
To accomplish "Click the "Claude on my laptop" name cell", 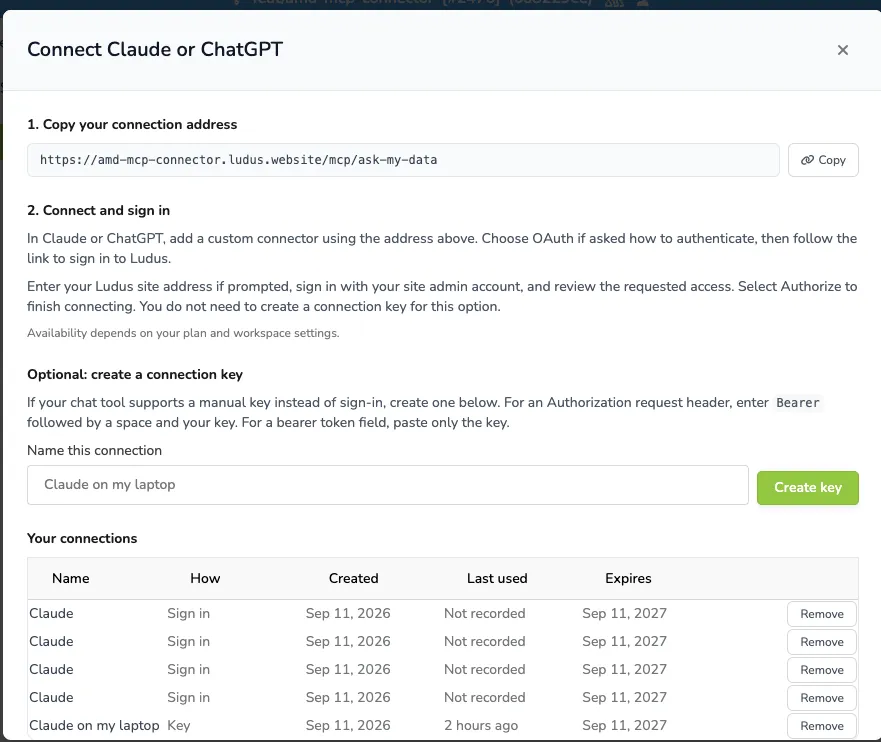I will pos(94,726).
